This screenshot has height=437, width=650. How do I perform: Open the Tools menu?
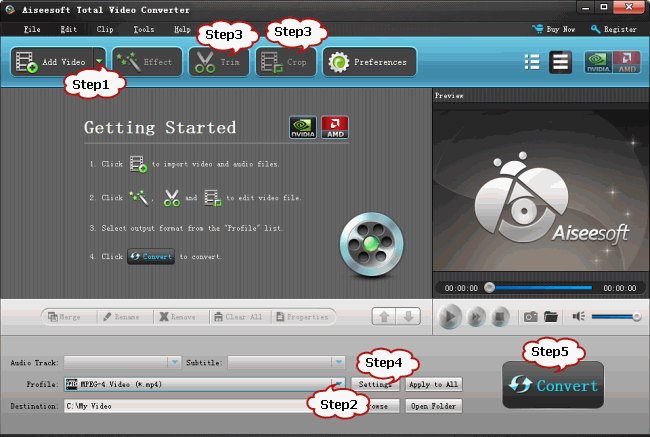click(143, 29)
